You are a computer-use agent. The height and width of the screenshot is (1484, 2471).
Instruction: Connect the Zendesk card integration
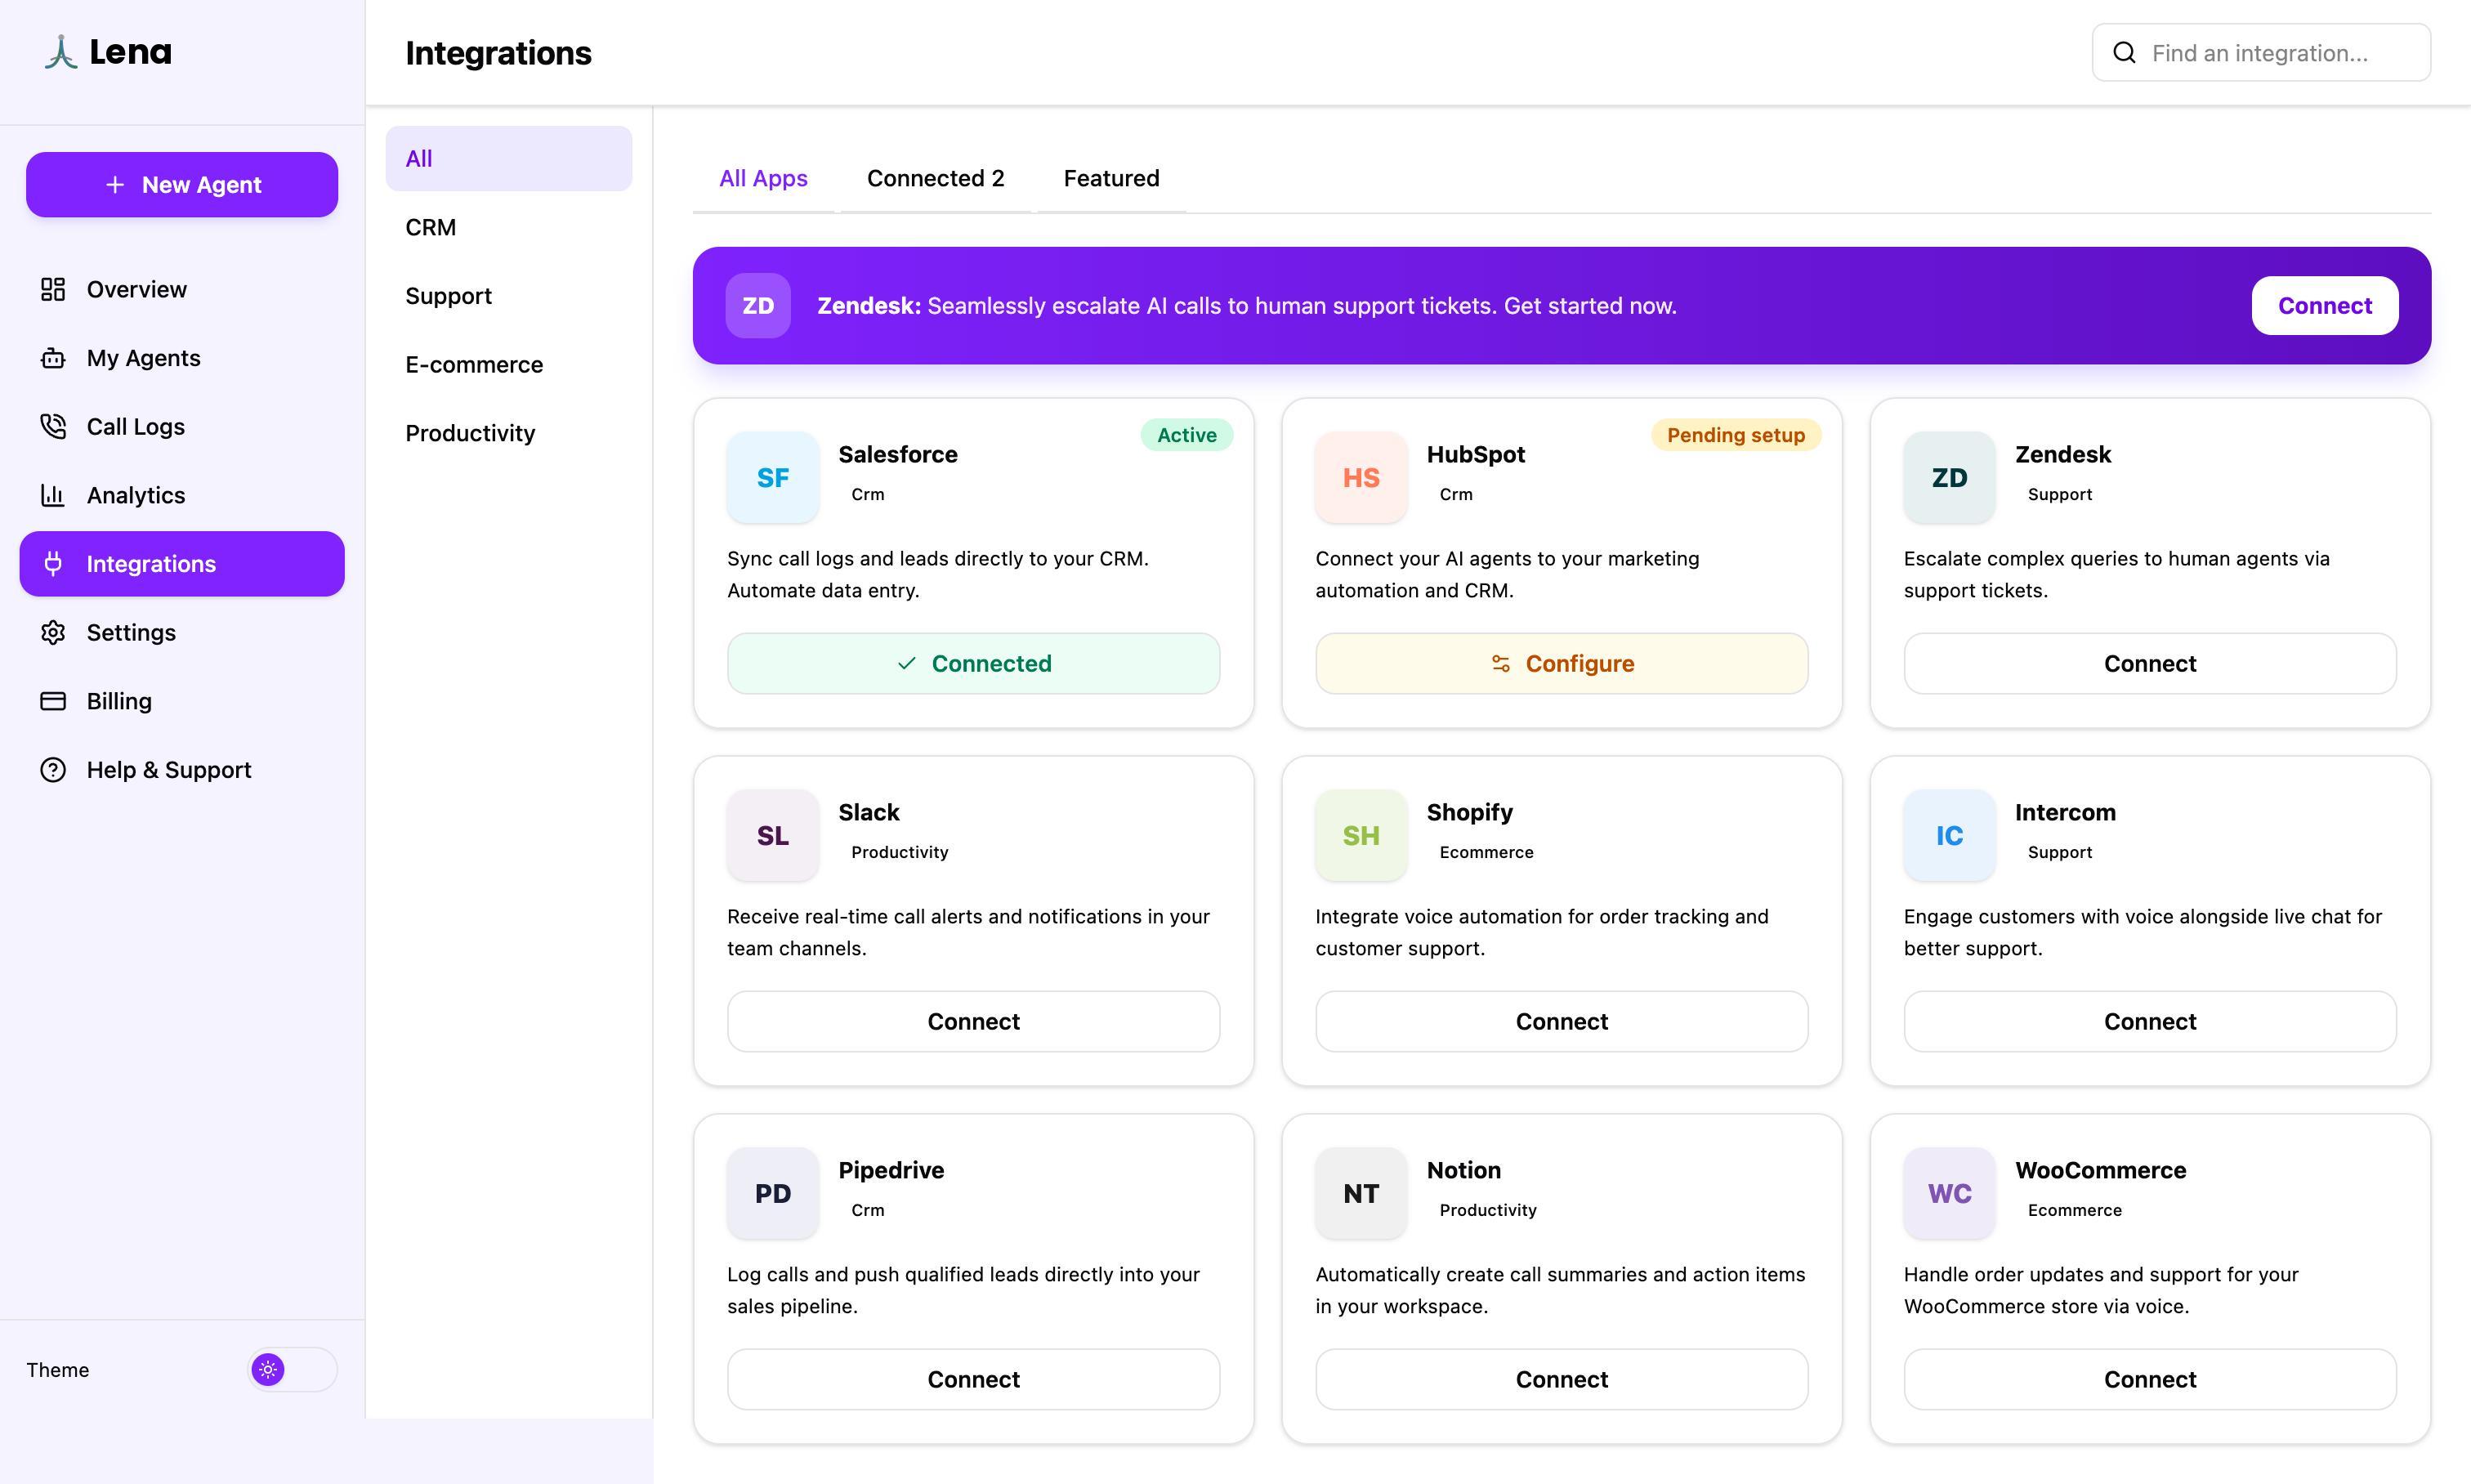point(2150,663)
